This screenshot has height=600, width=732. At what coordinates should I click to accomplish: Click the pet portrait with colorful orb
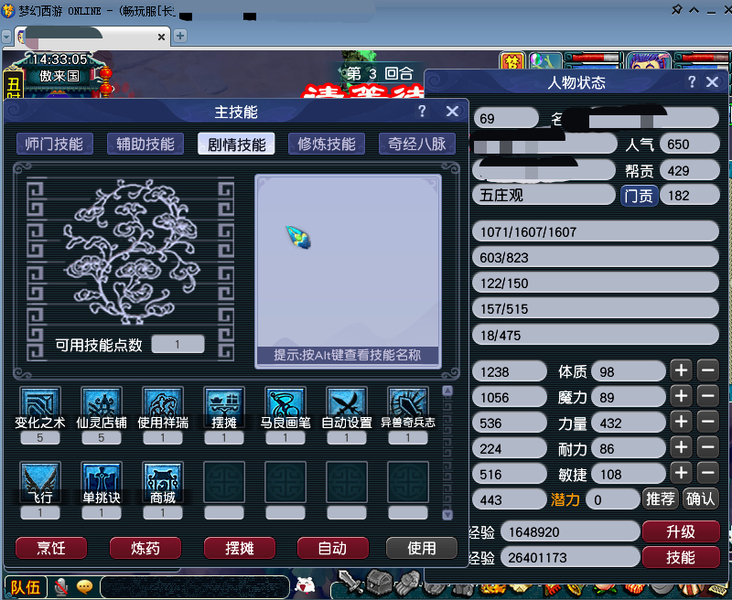pyautogui.click(x=545, y=62)
